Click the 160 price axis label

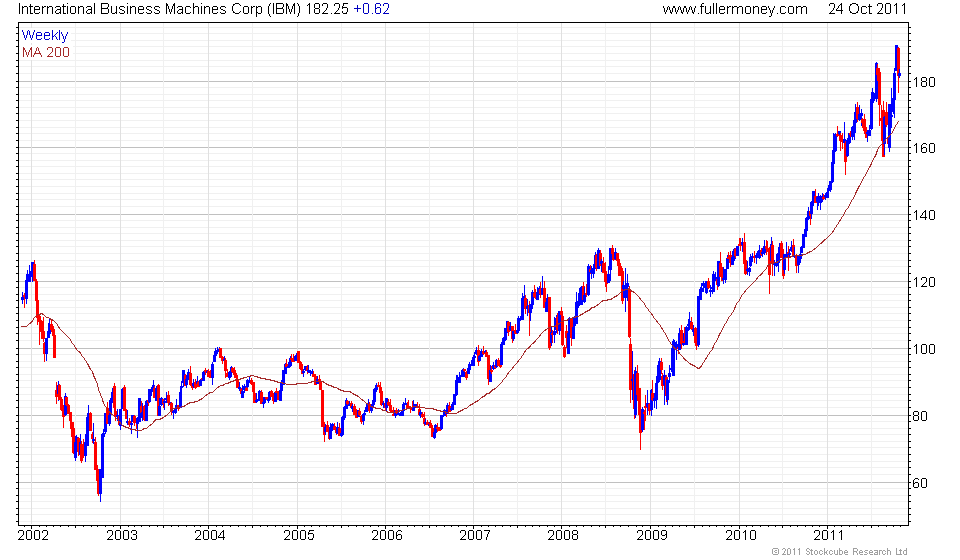click(x=924, y=148)
